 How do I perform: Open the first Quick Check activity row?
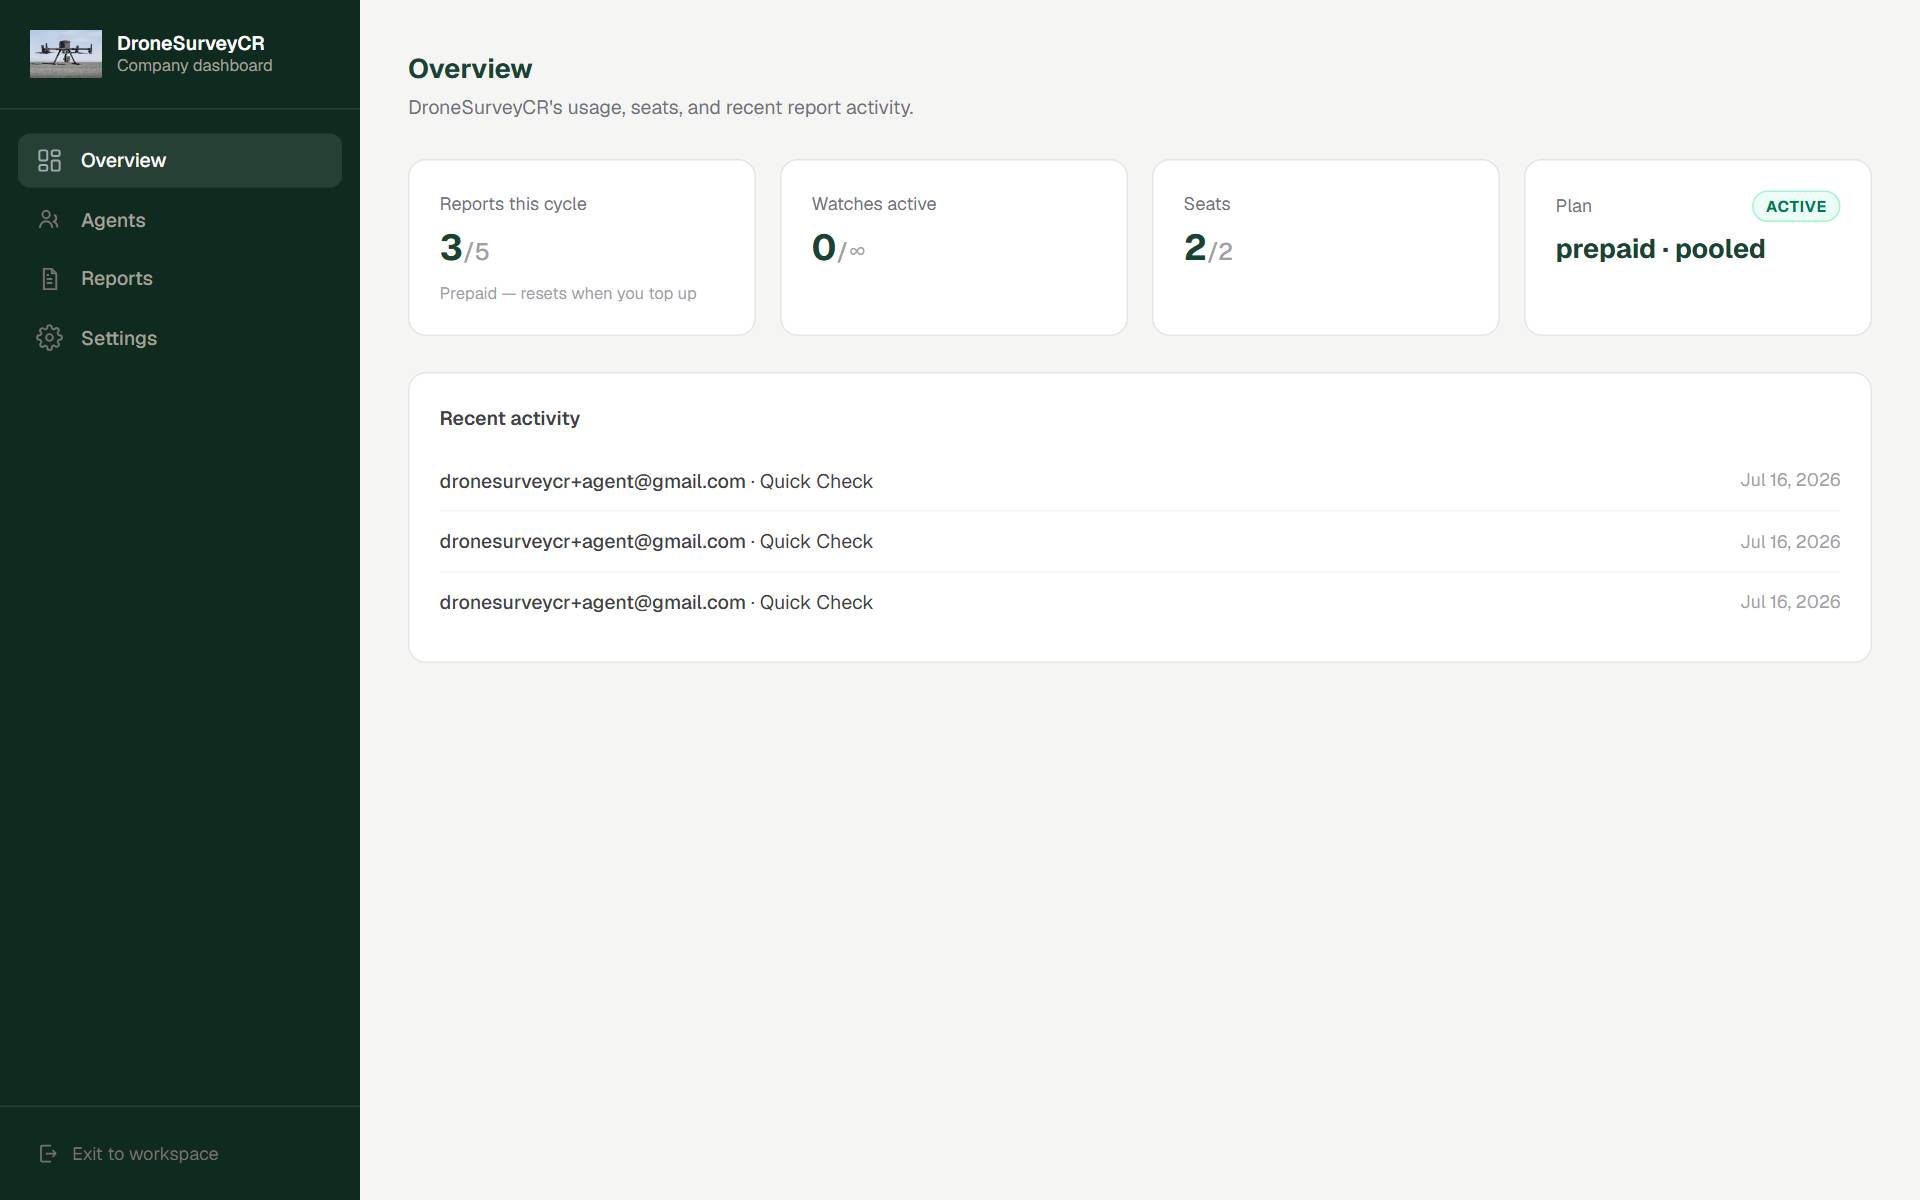(1140, 481)
